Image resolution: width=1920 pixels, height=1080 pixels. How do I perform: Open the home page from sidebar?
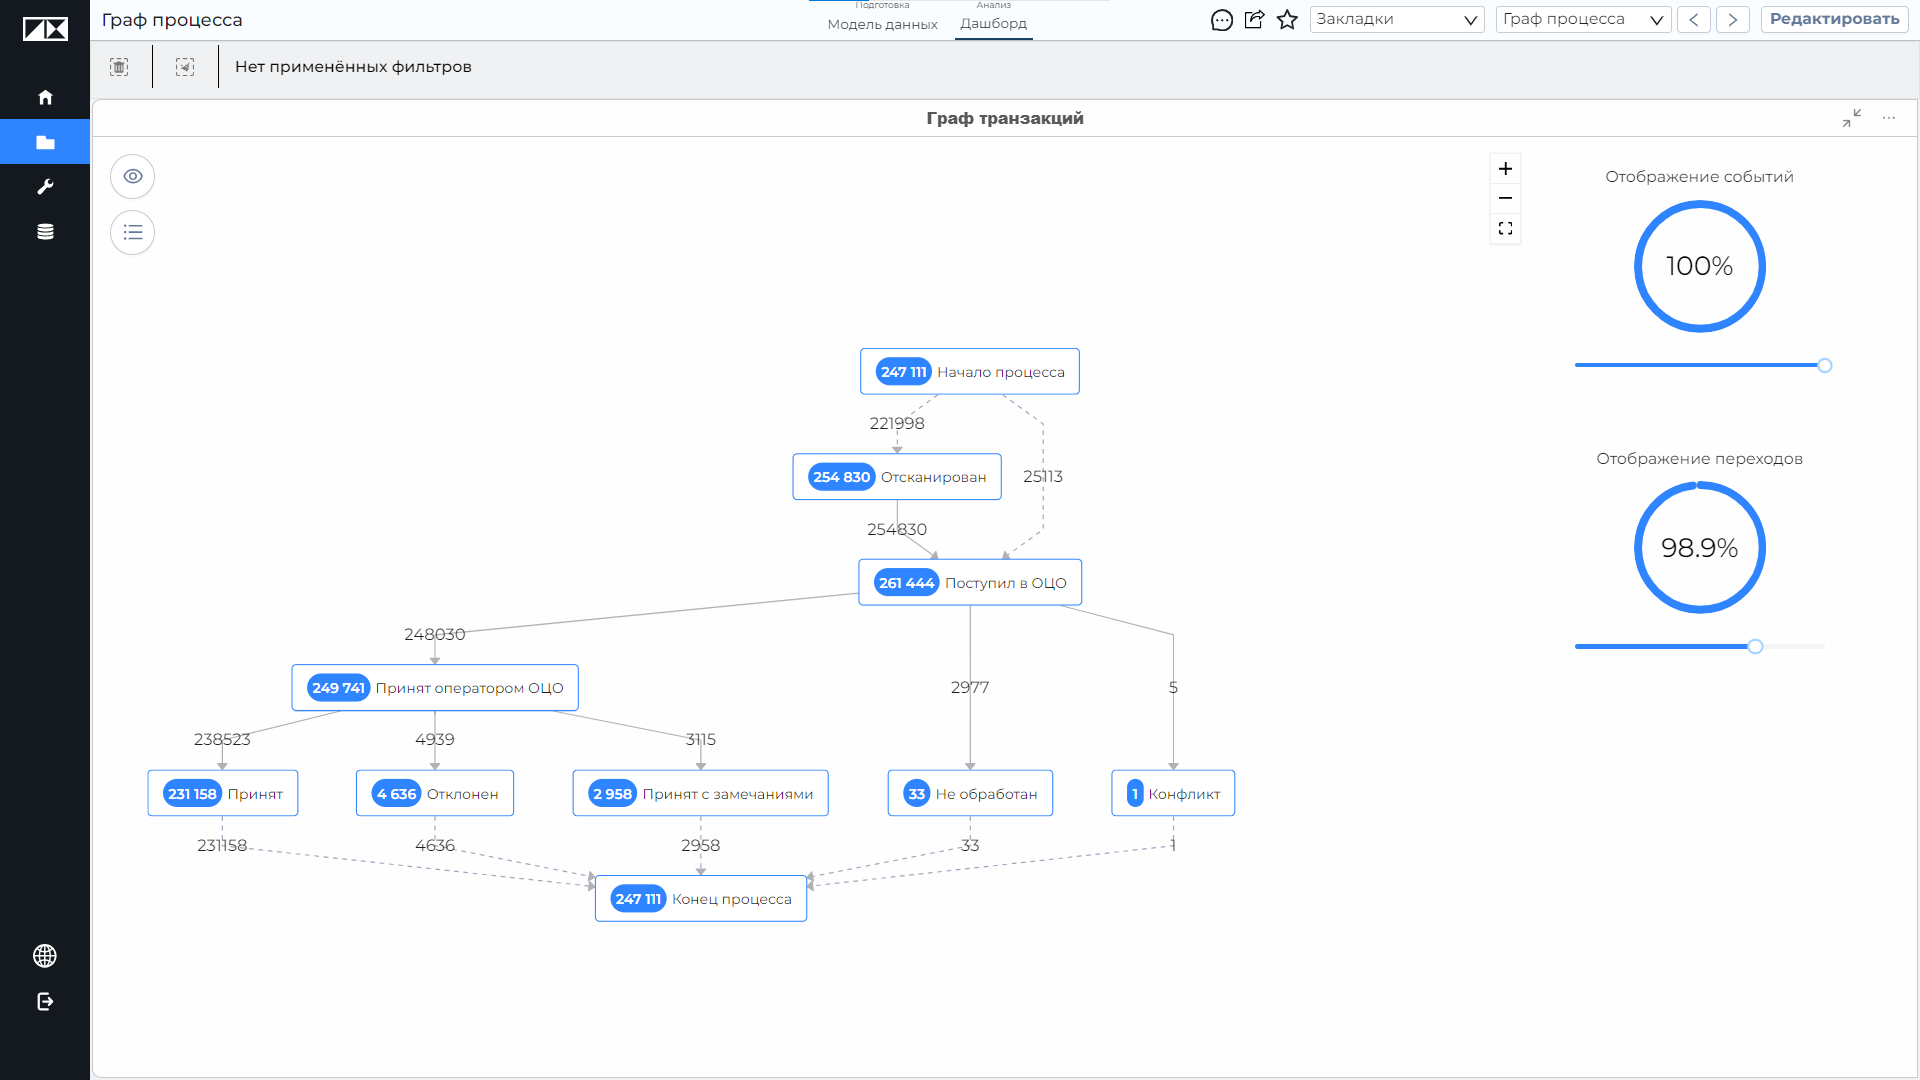[45, 97]
